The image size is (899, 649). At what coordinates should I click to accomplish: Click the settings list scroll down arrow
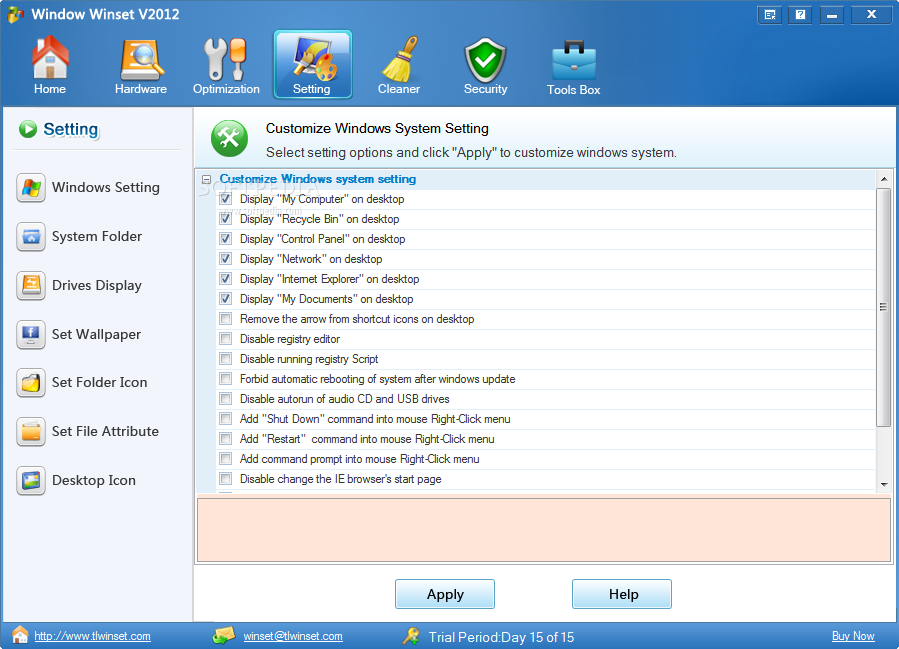(884, 484)
